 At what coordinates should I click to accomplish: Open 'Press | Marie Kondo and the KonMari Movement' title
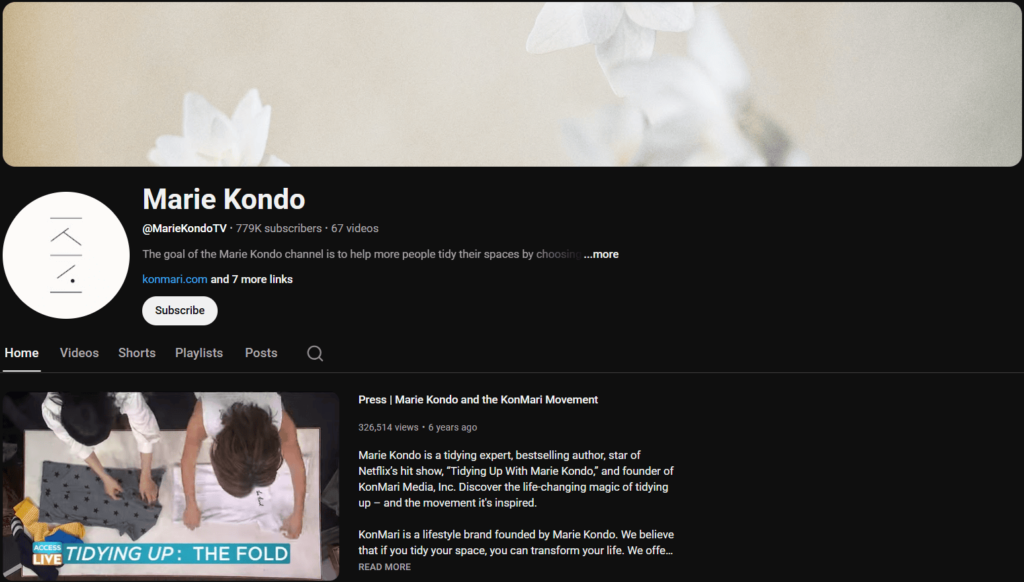(x=478, y=400)
